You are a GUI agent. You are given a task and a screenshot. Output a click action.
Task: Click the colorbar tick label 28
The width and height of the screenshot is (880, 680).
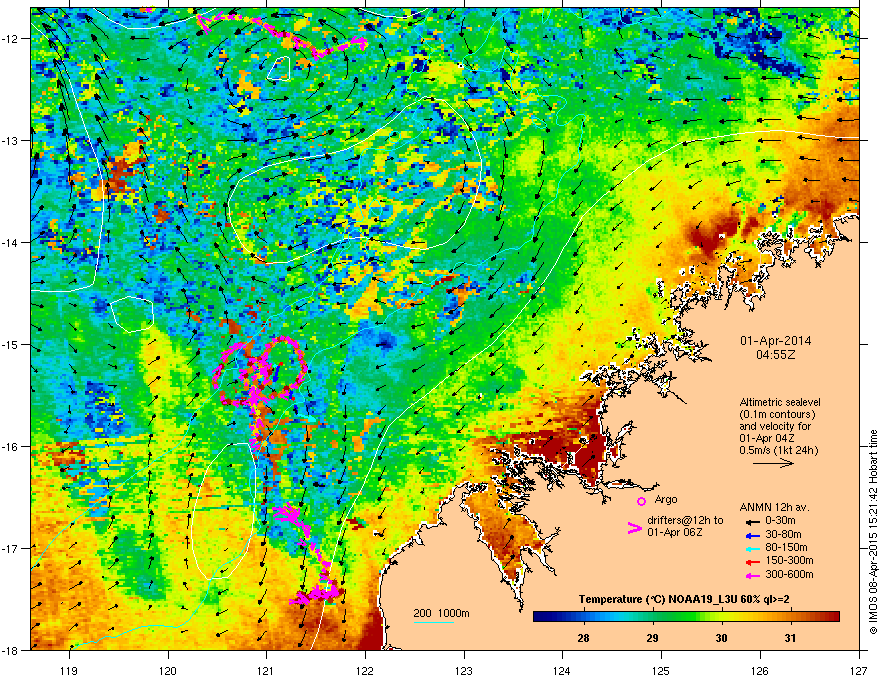(x=583, y=638)
